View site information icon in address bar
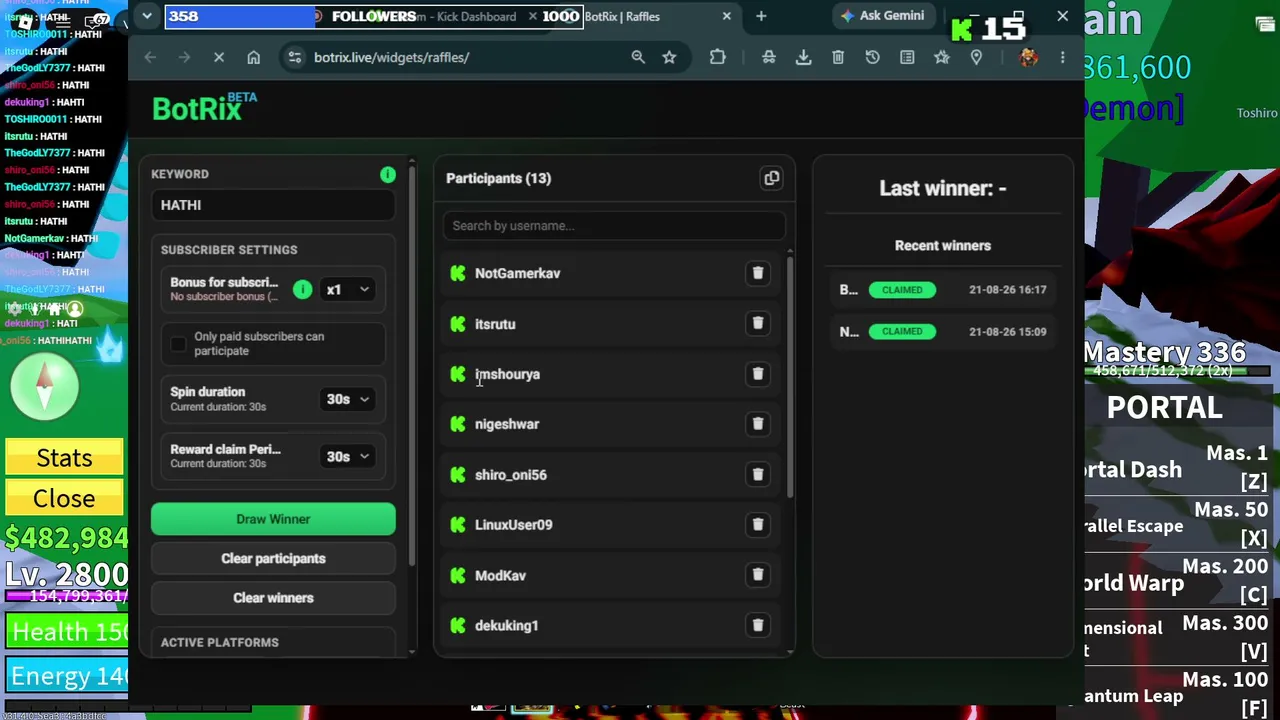This screenshot has height=720, width=1280. coord(294,57)
